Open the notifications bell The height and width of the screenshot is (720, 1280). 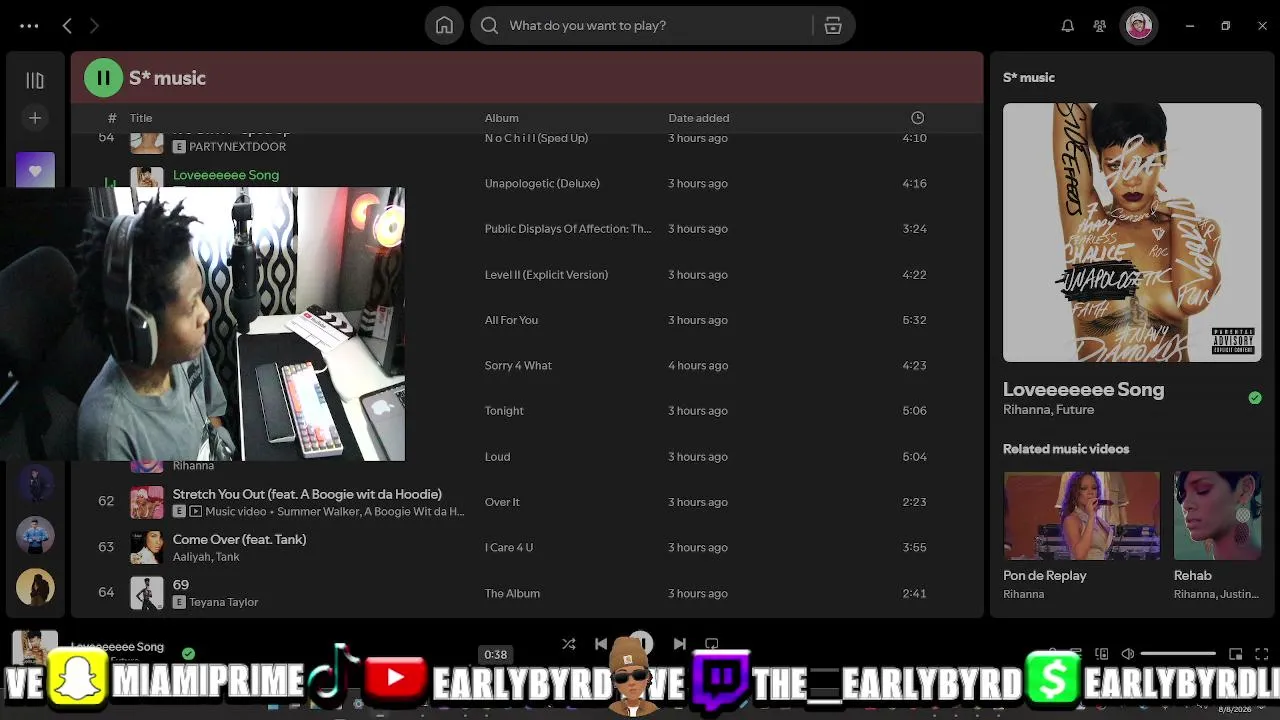coord(1067,26)
